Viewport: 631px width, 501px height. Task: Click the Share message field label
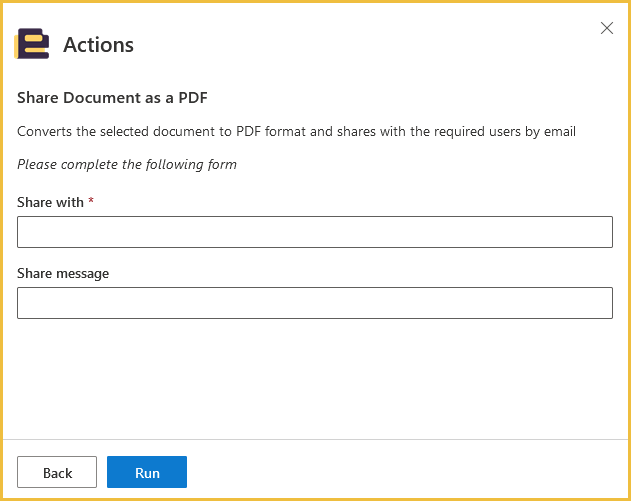(x=63, y=274)
